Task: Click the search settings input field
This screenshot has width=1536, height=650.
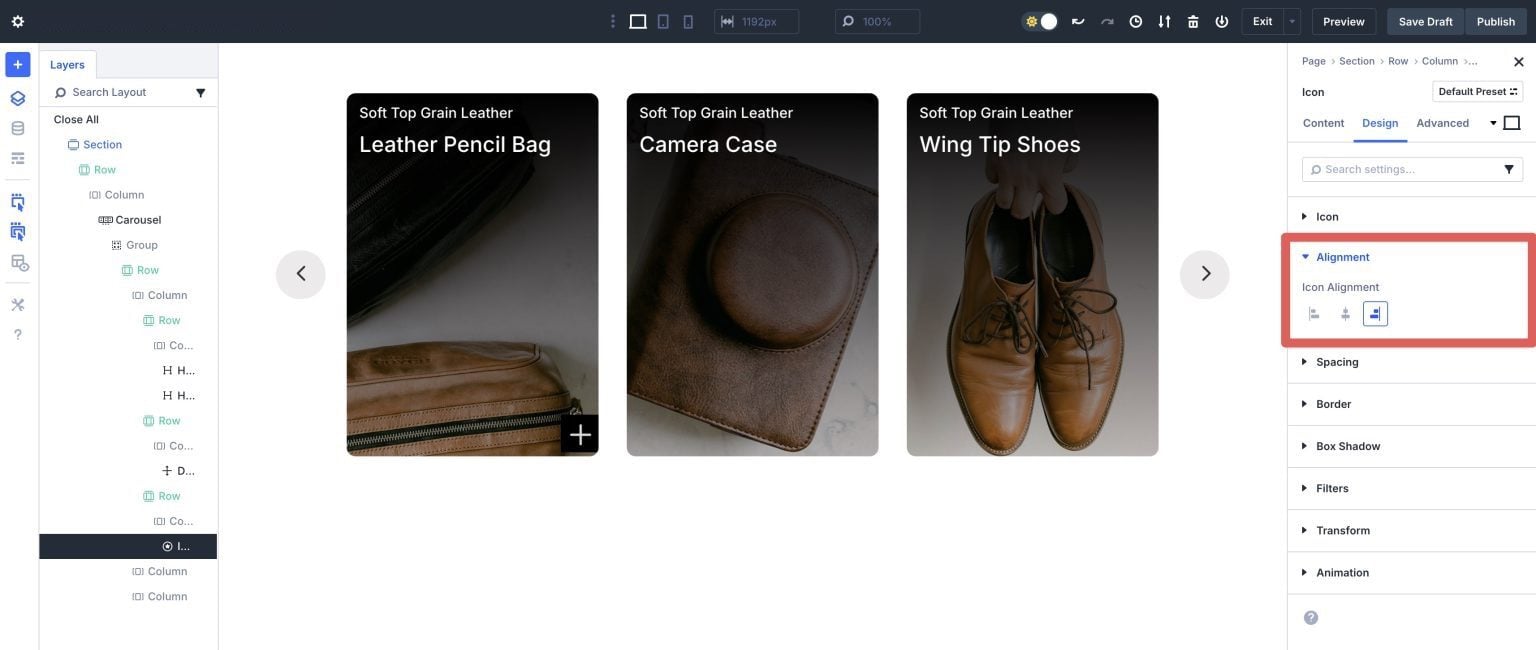Action: [1400, 167]
